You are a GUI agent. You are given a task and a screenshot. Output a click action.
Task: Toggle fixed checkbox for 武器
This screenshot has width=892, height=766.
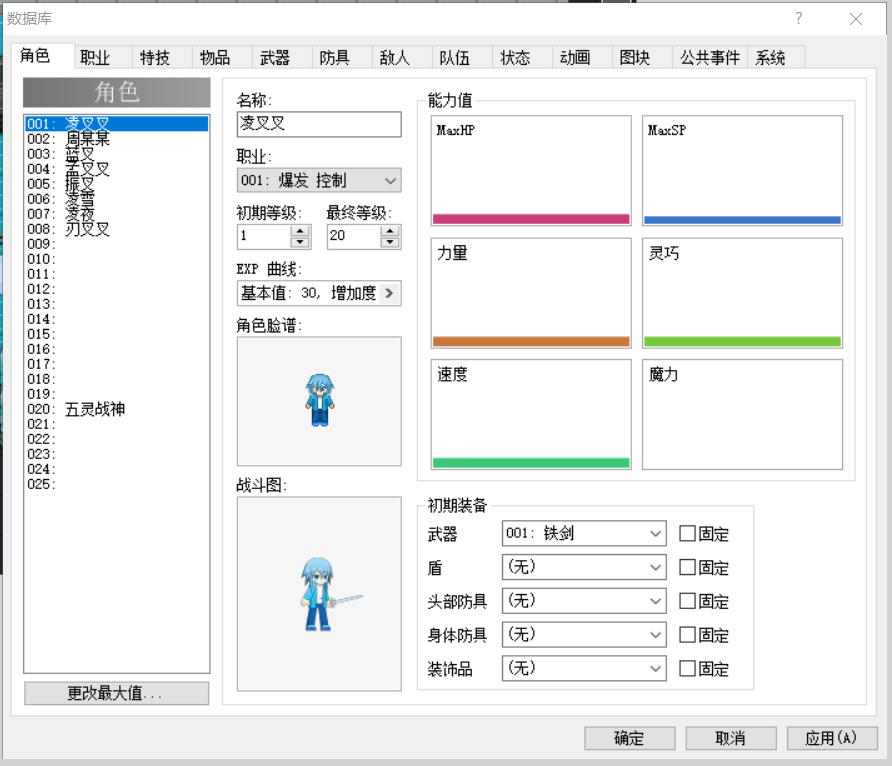tap(687, 533)
